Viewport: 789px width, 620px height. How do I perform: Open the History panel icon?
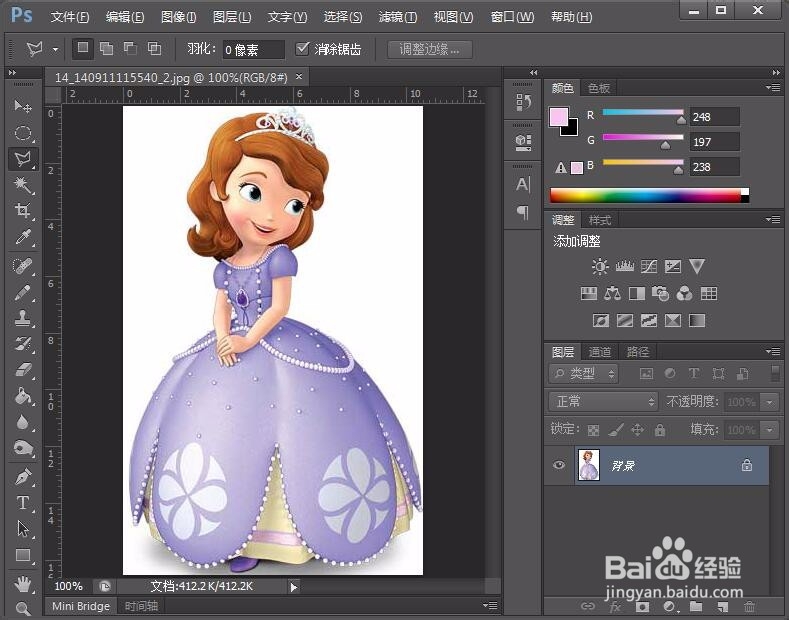523,102
